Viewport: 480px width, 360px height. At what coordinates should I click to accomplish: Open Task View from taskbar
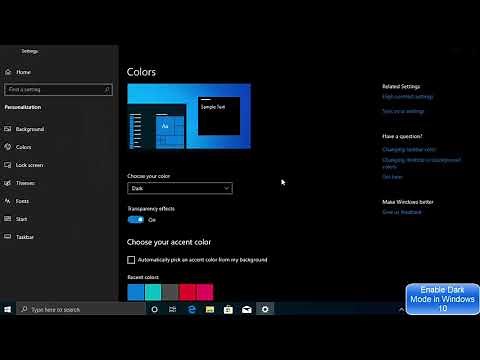pyautogui.click(x=172, y=309)
